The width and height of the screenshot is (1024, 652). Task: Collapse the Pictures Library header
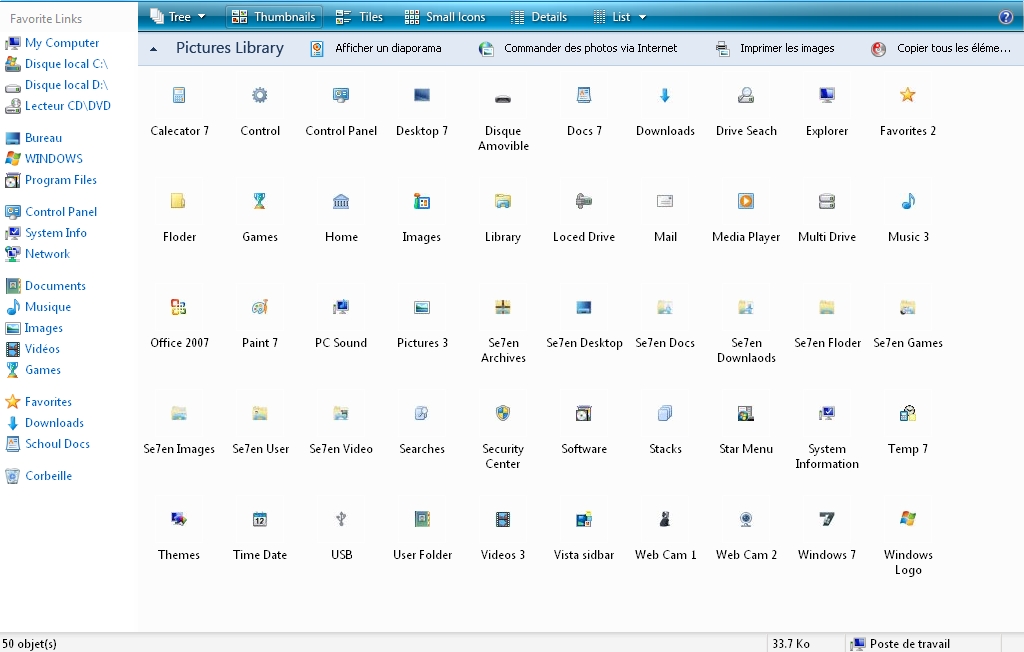153,47
